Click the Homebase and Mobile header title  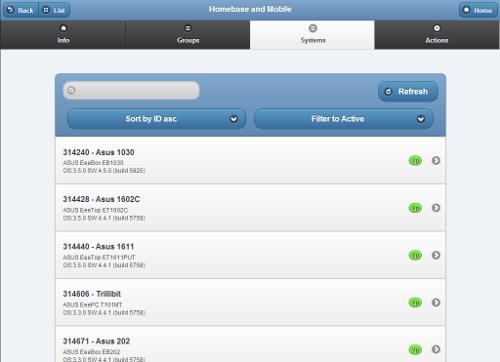250,9
